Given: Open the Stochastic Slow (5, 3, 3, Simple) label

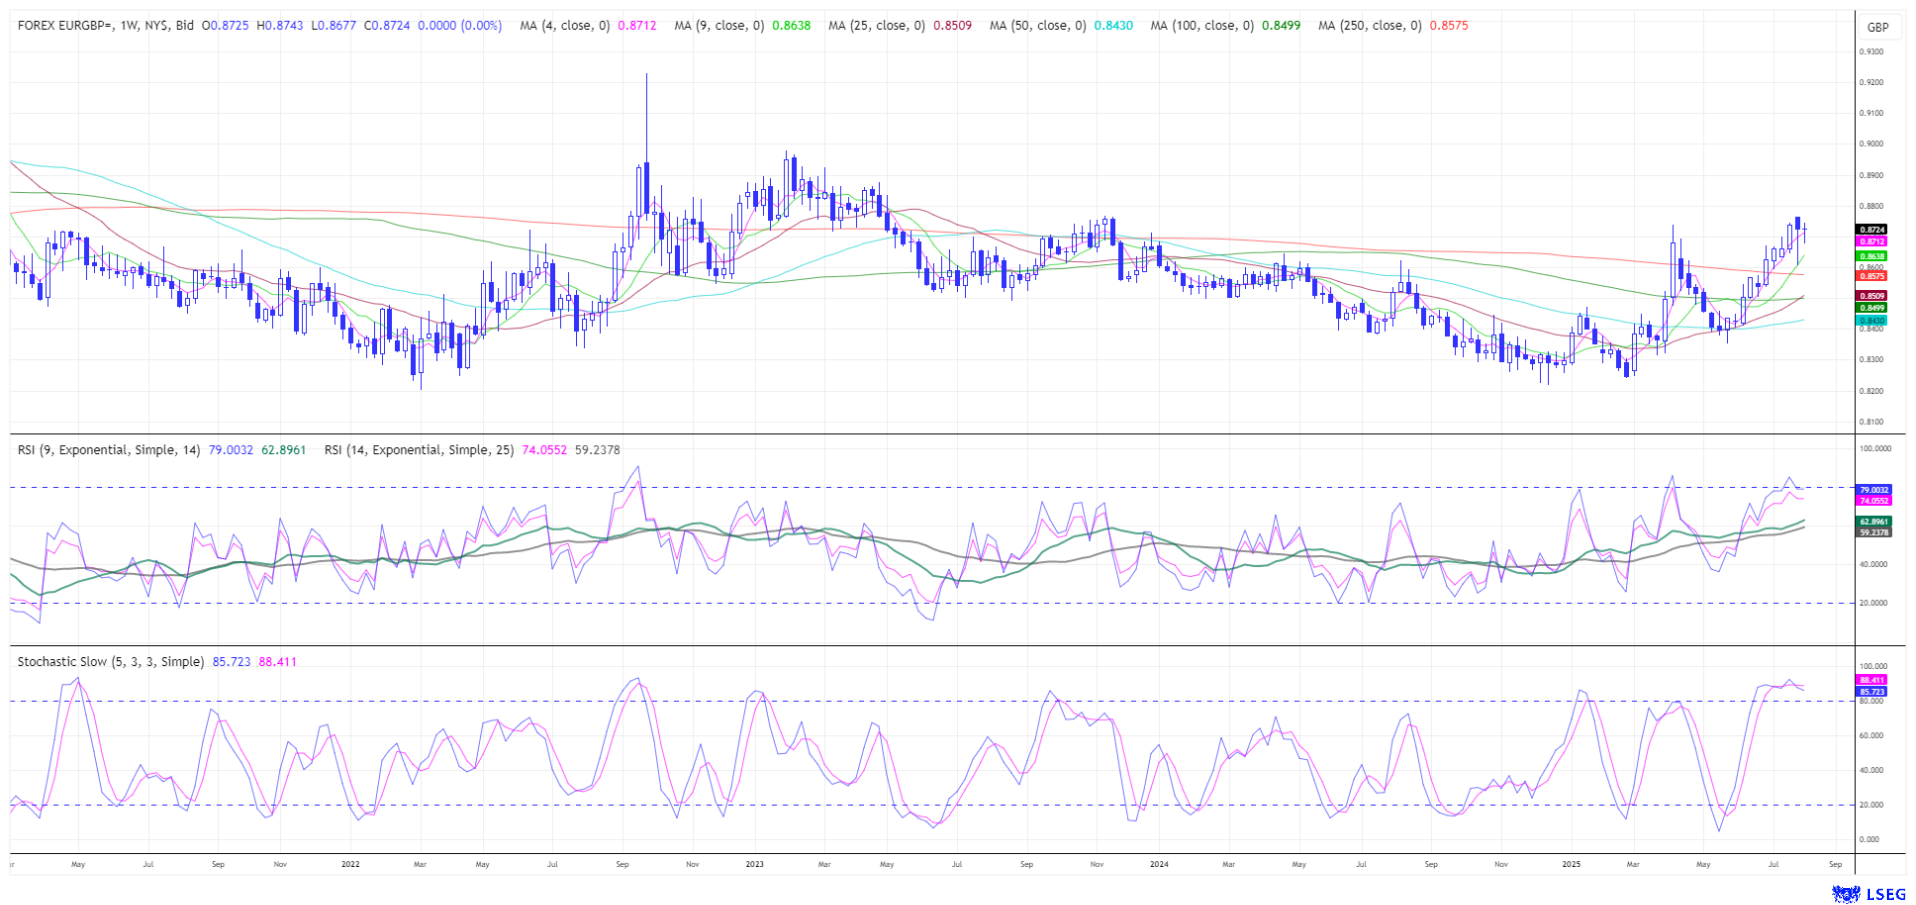Looking at the screenshot, I should (x=110, y=662).
